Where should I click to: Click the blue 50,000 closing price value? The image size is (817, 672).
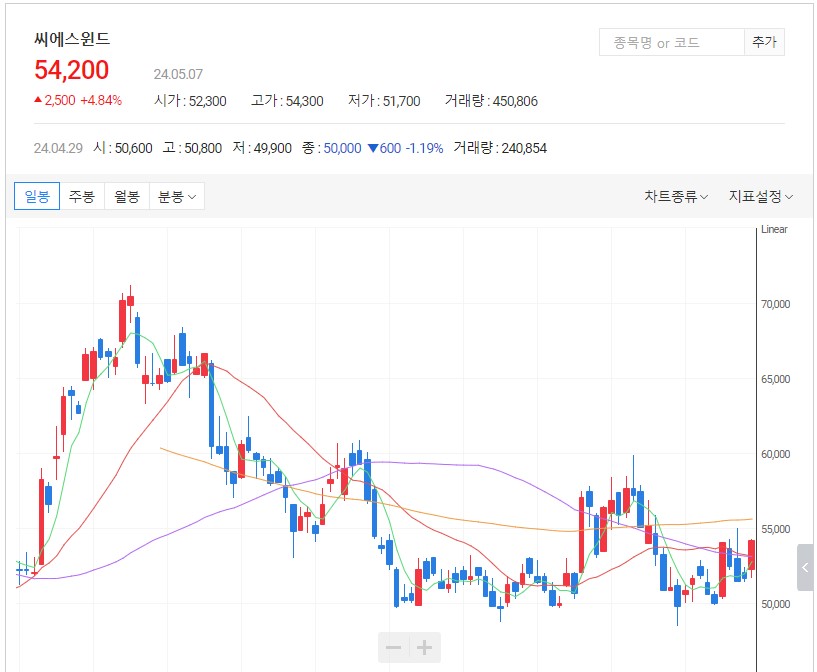click(x=342, y=148)
